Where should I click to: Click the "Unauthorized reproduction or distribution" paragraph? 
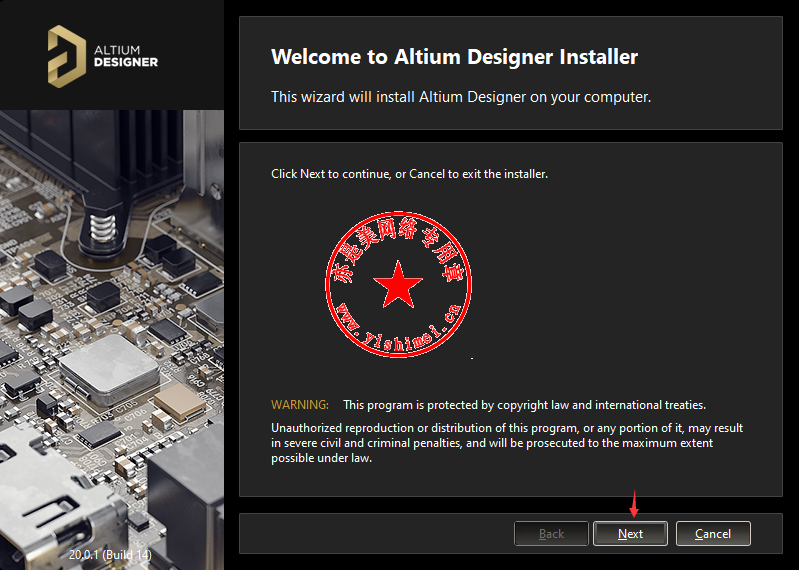pos(507,443)
